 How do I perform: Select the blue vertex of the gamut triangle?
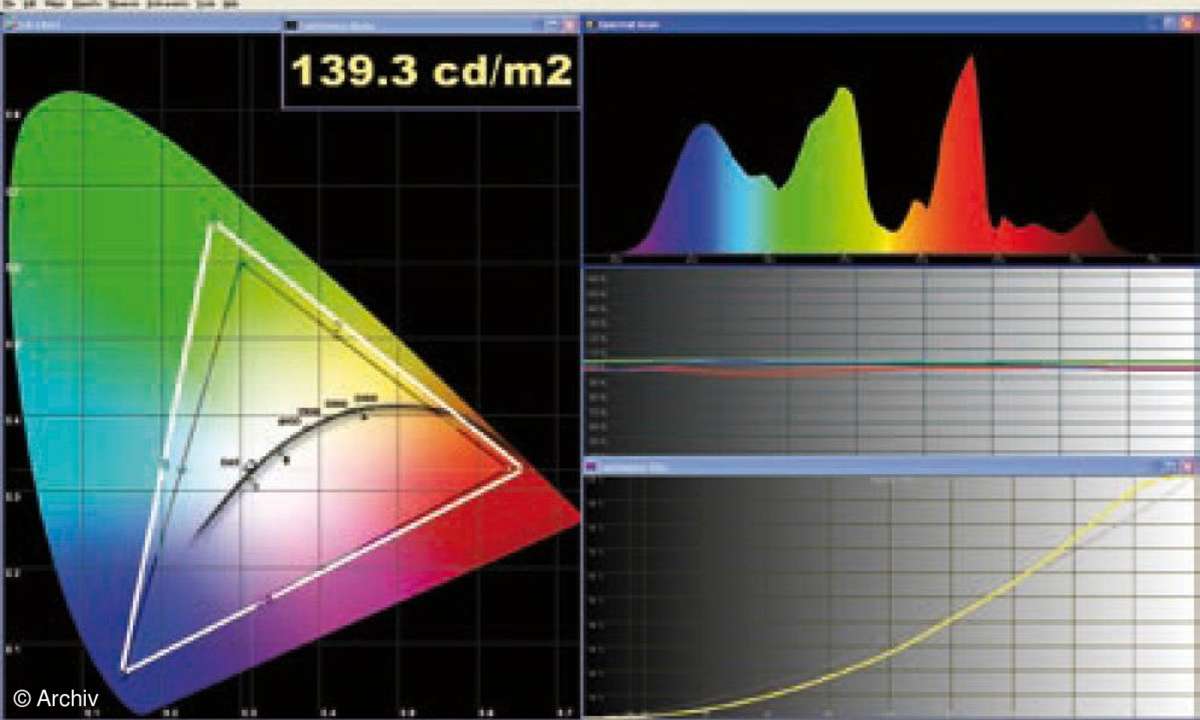pyautogui.click(x=124, y=668)
